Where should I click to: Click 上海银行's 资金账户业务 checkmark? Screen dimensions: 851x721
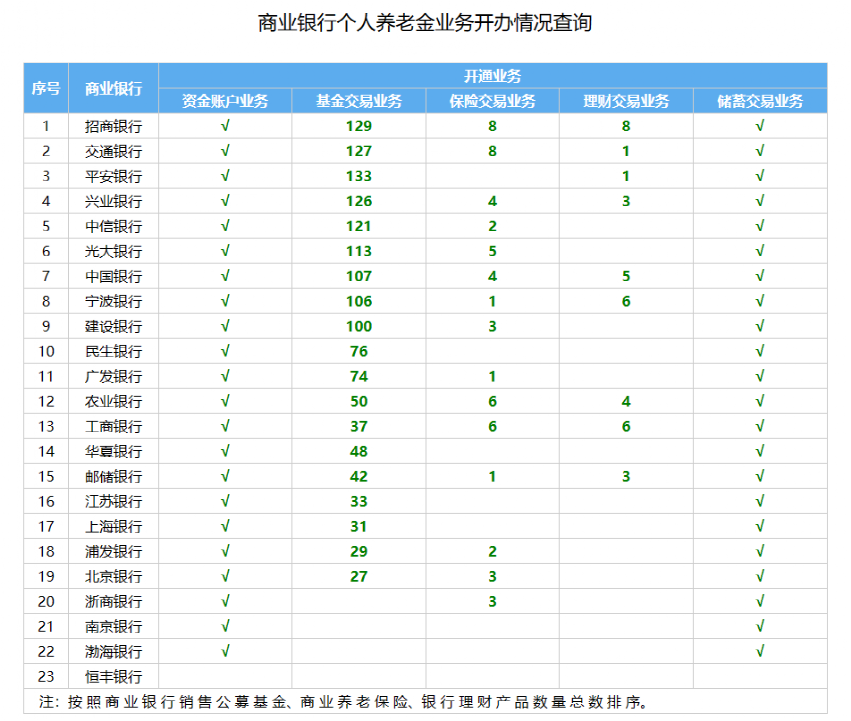(x=227, y=526)
